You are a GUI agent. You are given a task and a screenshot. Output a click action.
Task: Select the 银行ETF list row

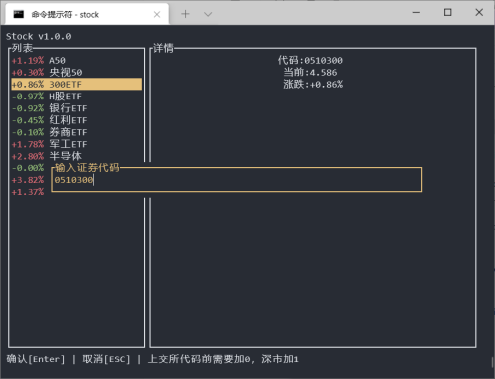[x=76, y=108]
